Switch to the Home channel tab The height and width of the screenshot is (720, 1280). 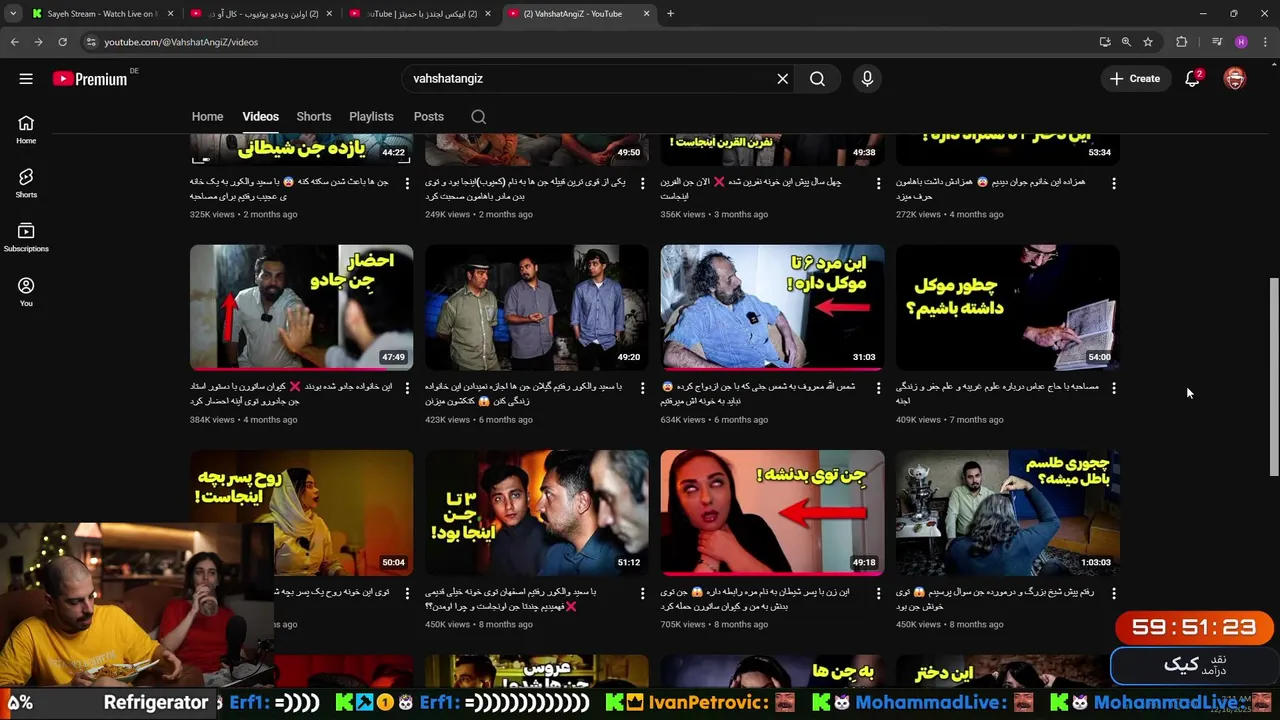point(208,117)
